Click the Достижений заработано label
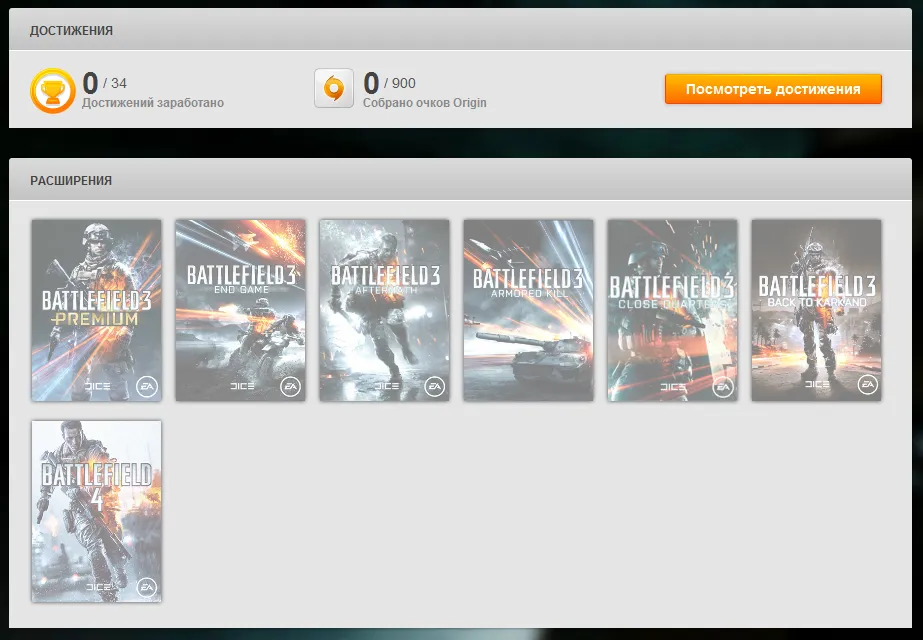The image size is (923, 640). pos(153,103)
